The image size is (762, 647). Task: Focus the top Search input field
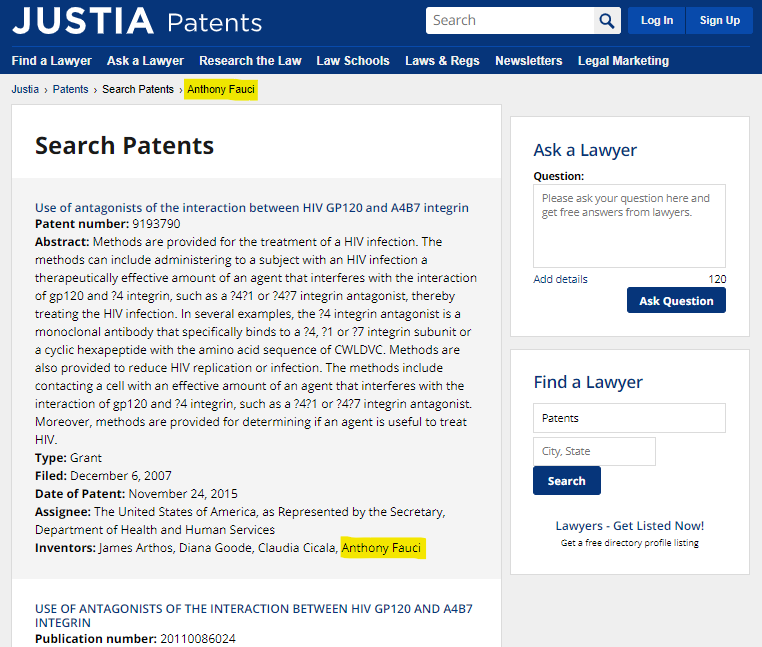510,20
